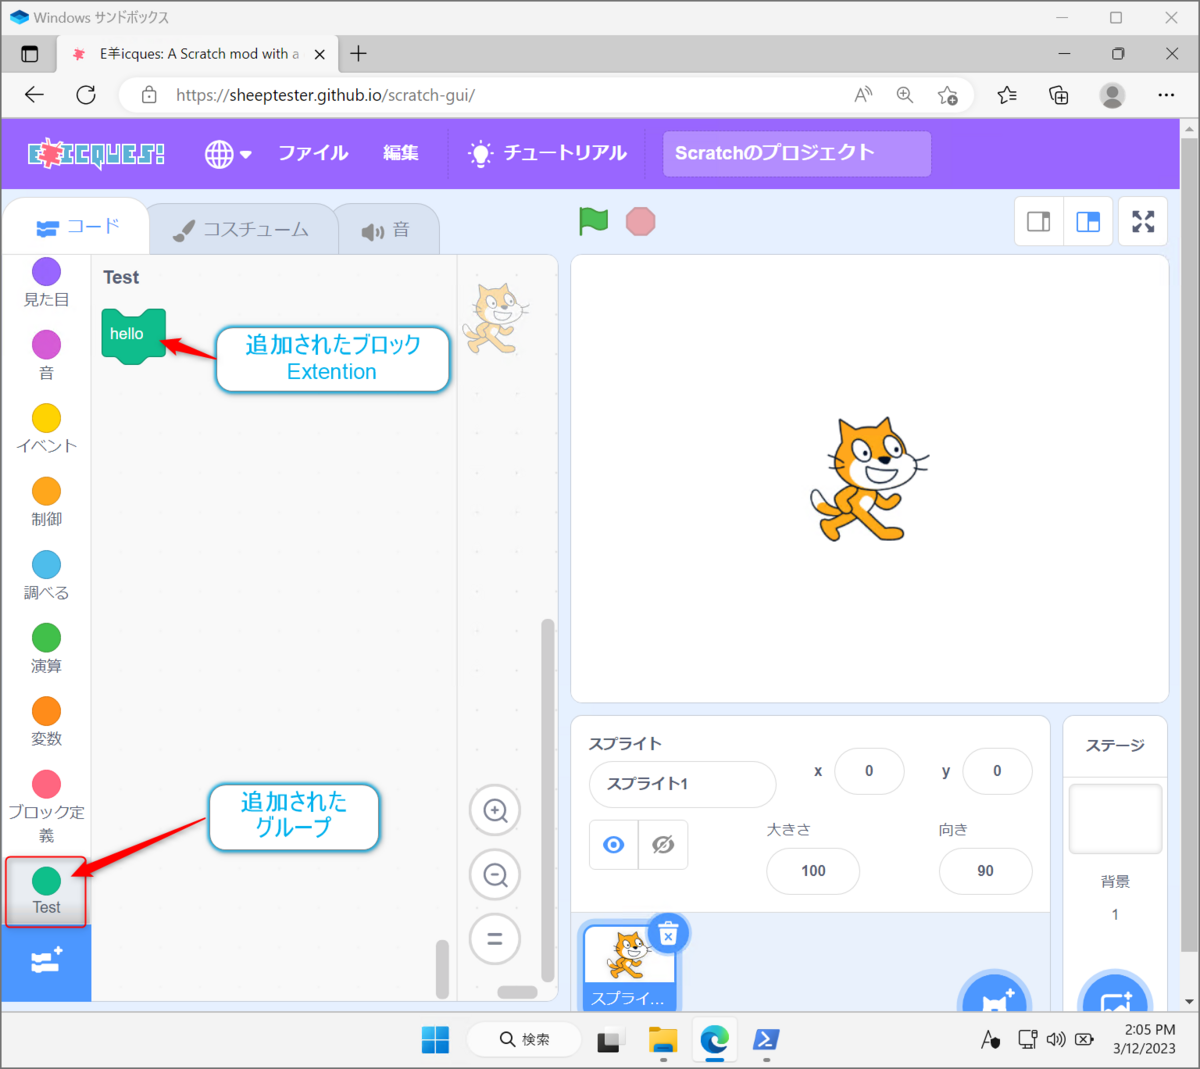
Task: Click the taskbar 検索 search box
Action: [x=524, y=1040]
